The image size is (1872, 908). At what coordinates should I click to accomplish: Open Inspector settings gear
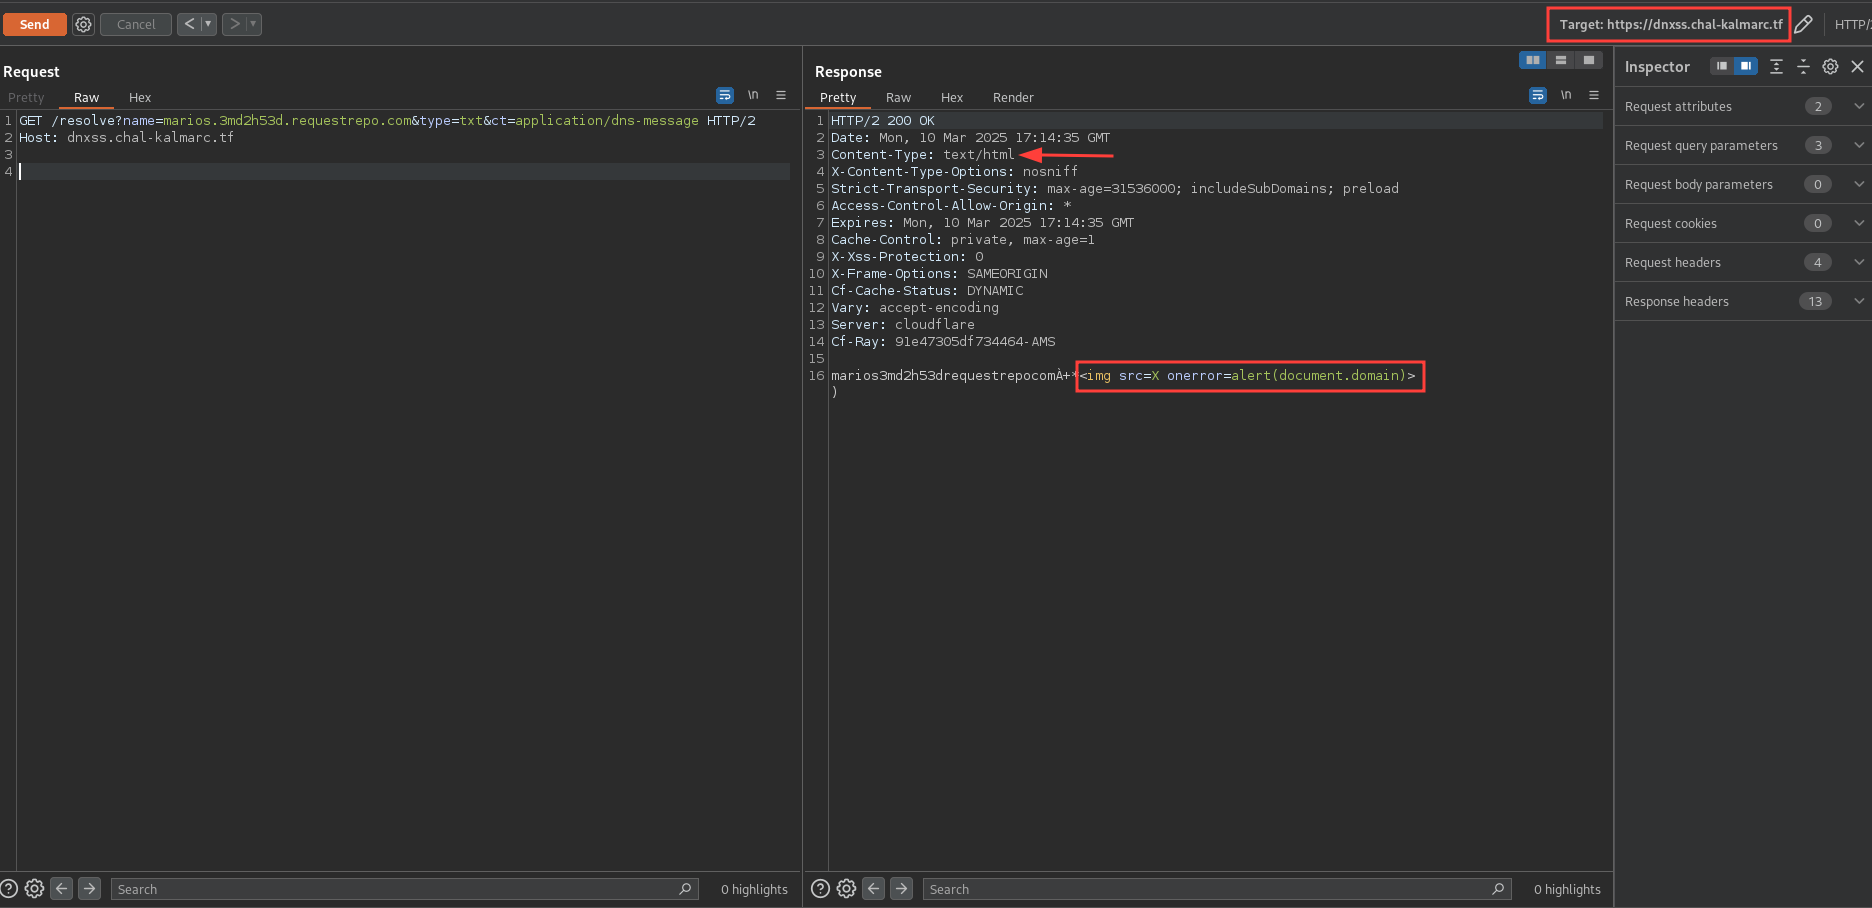click(x=1830, y=67)
